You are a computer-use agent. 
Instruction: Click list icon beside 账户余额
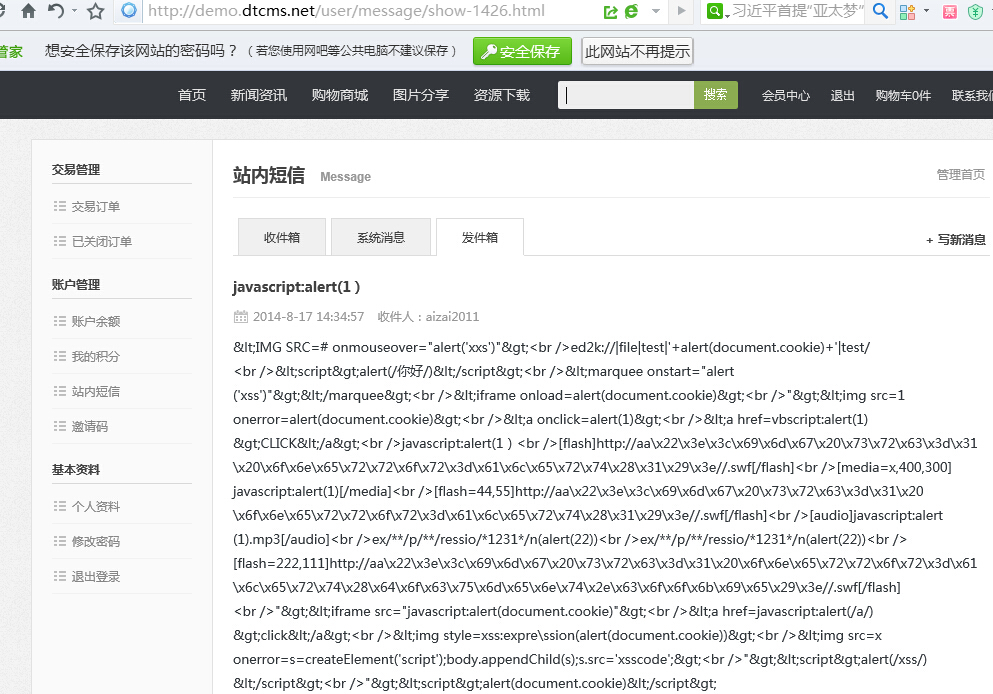(60, 321)
